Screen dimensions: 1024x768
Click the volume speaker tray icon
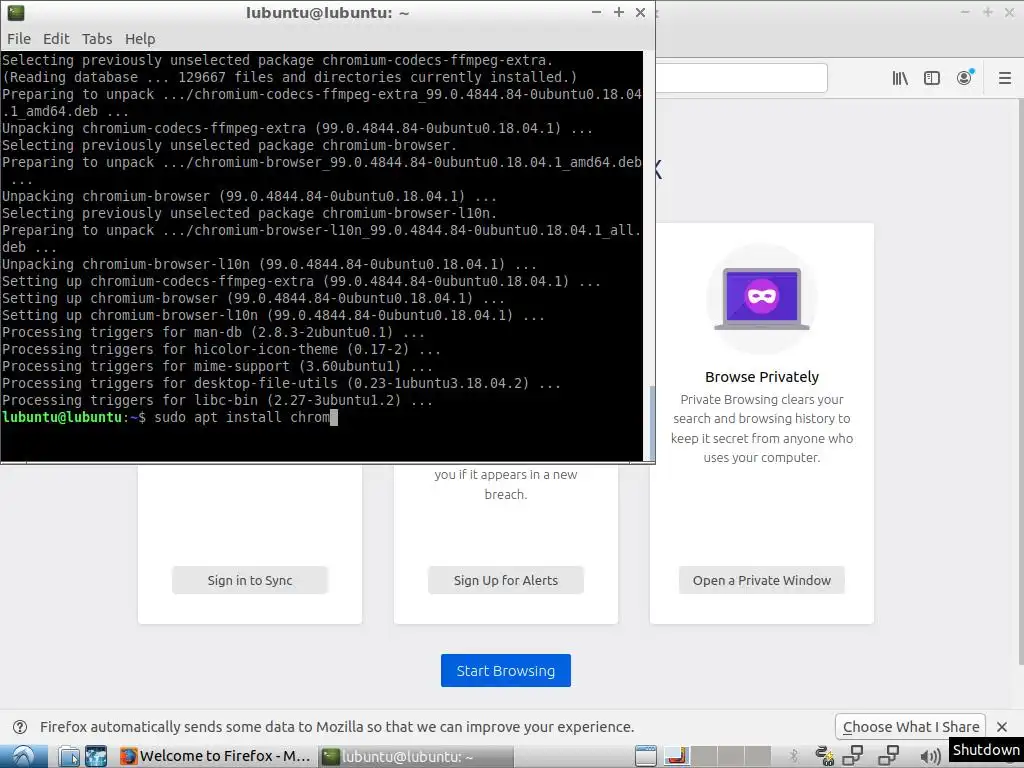(930, 757)
